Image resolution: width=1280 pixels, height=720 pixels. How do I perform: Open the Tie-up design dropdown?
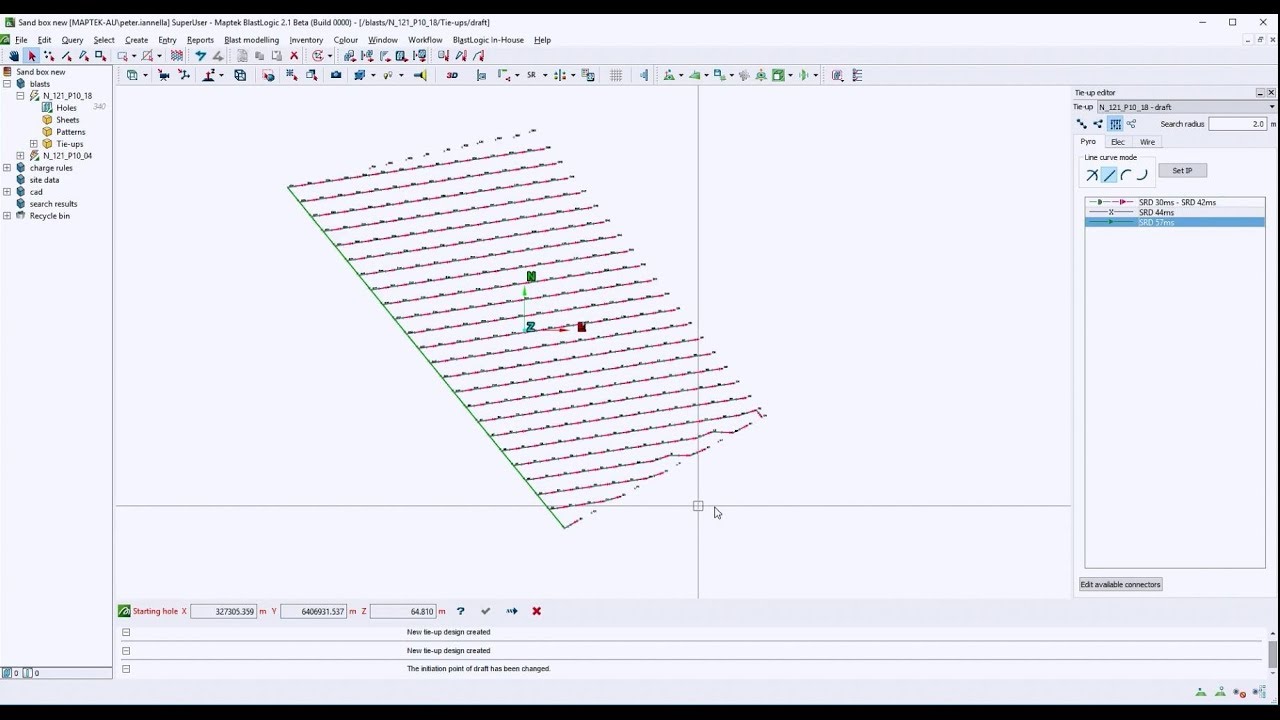click(1186, 107)
